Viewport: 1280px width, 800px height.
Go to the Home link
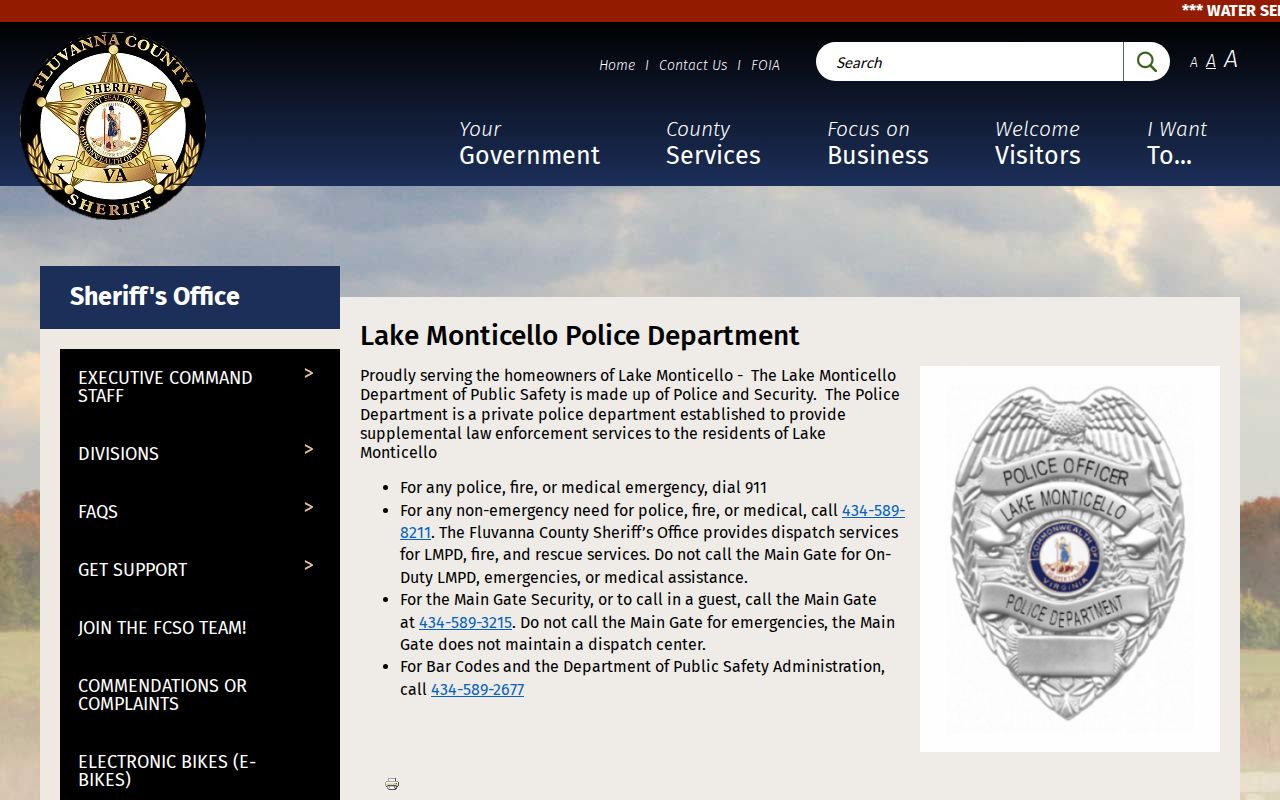(617, 65)
